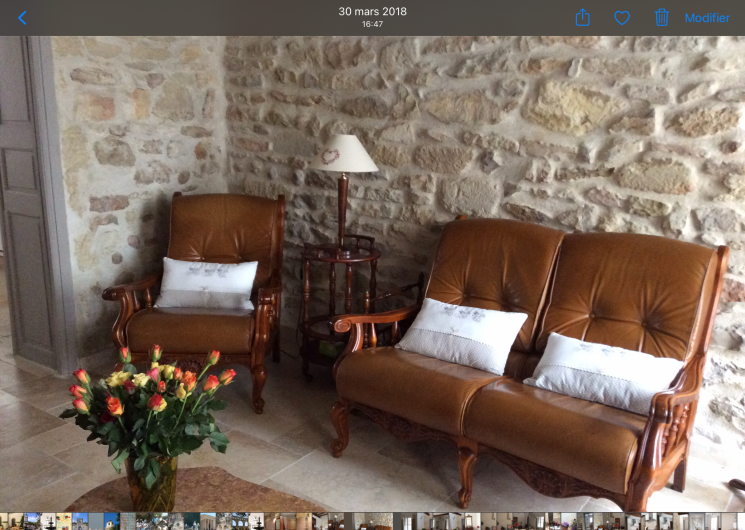The width and height of the screenshot is (745, 530).
Task: Open the share sheet icon
Action: [x=583, y=18]
